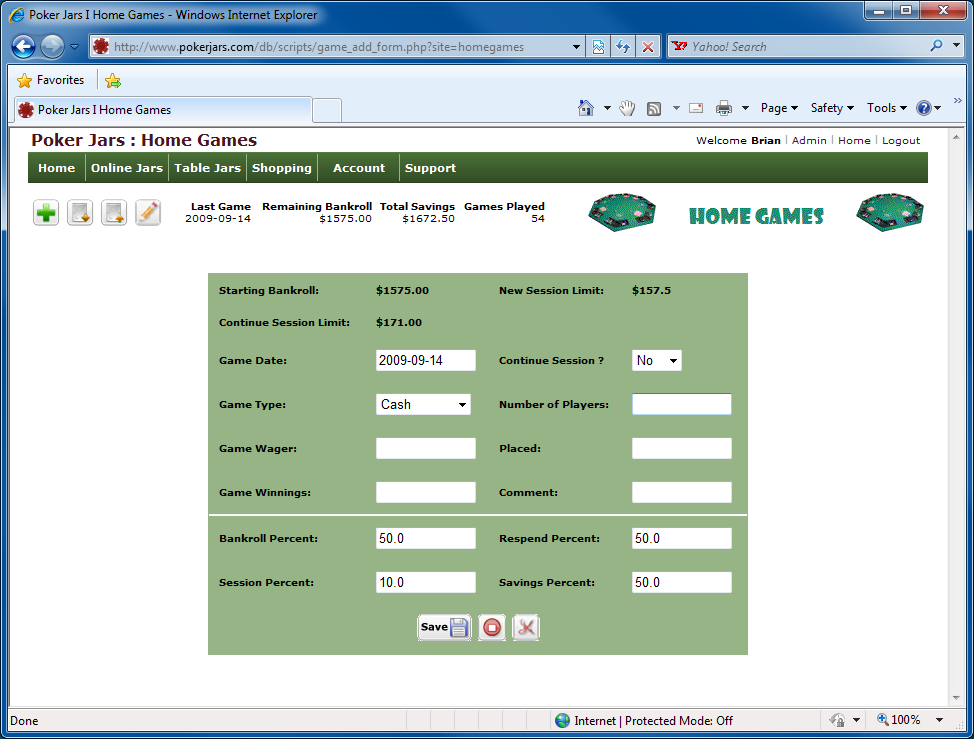974x739 pixels.
Task: Expand the search provider options dropdown
Action: point(957,45)
